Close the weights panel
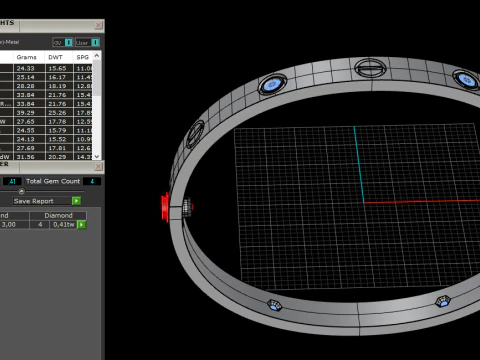Screen dimensions: 480x360 coord(98,25)
